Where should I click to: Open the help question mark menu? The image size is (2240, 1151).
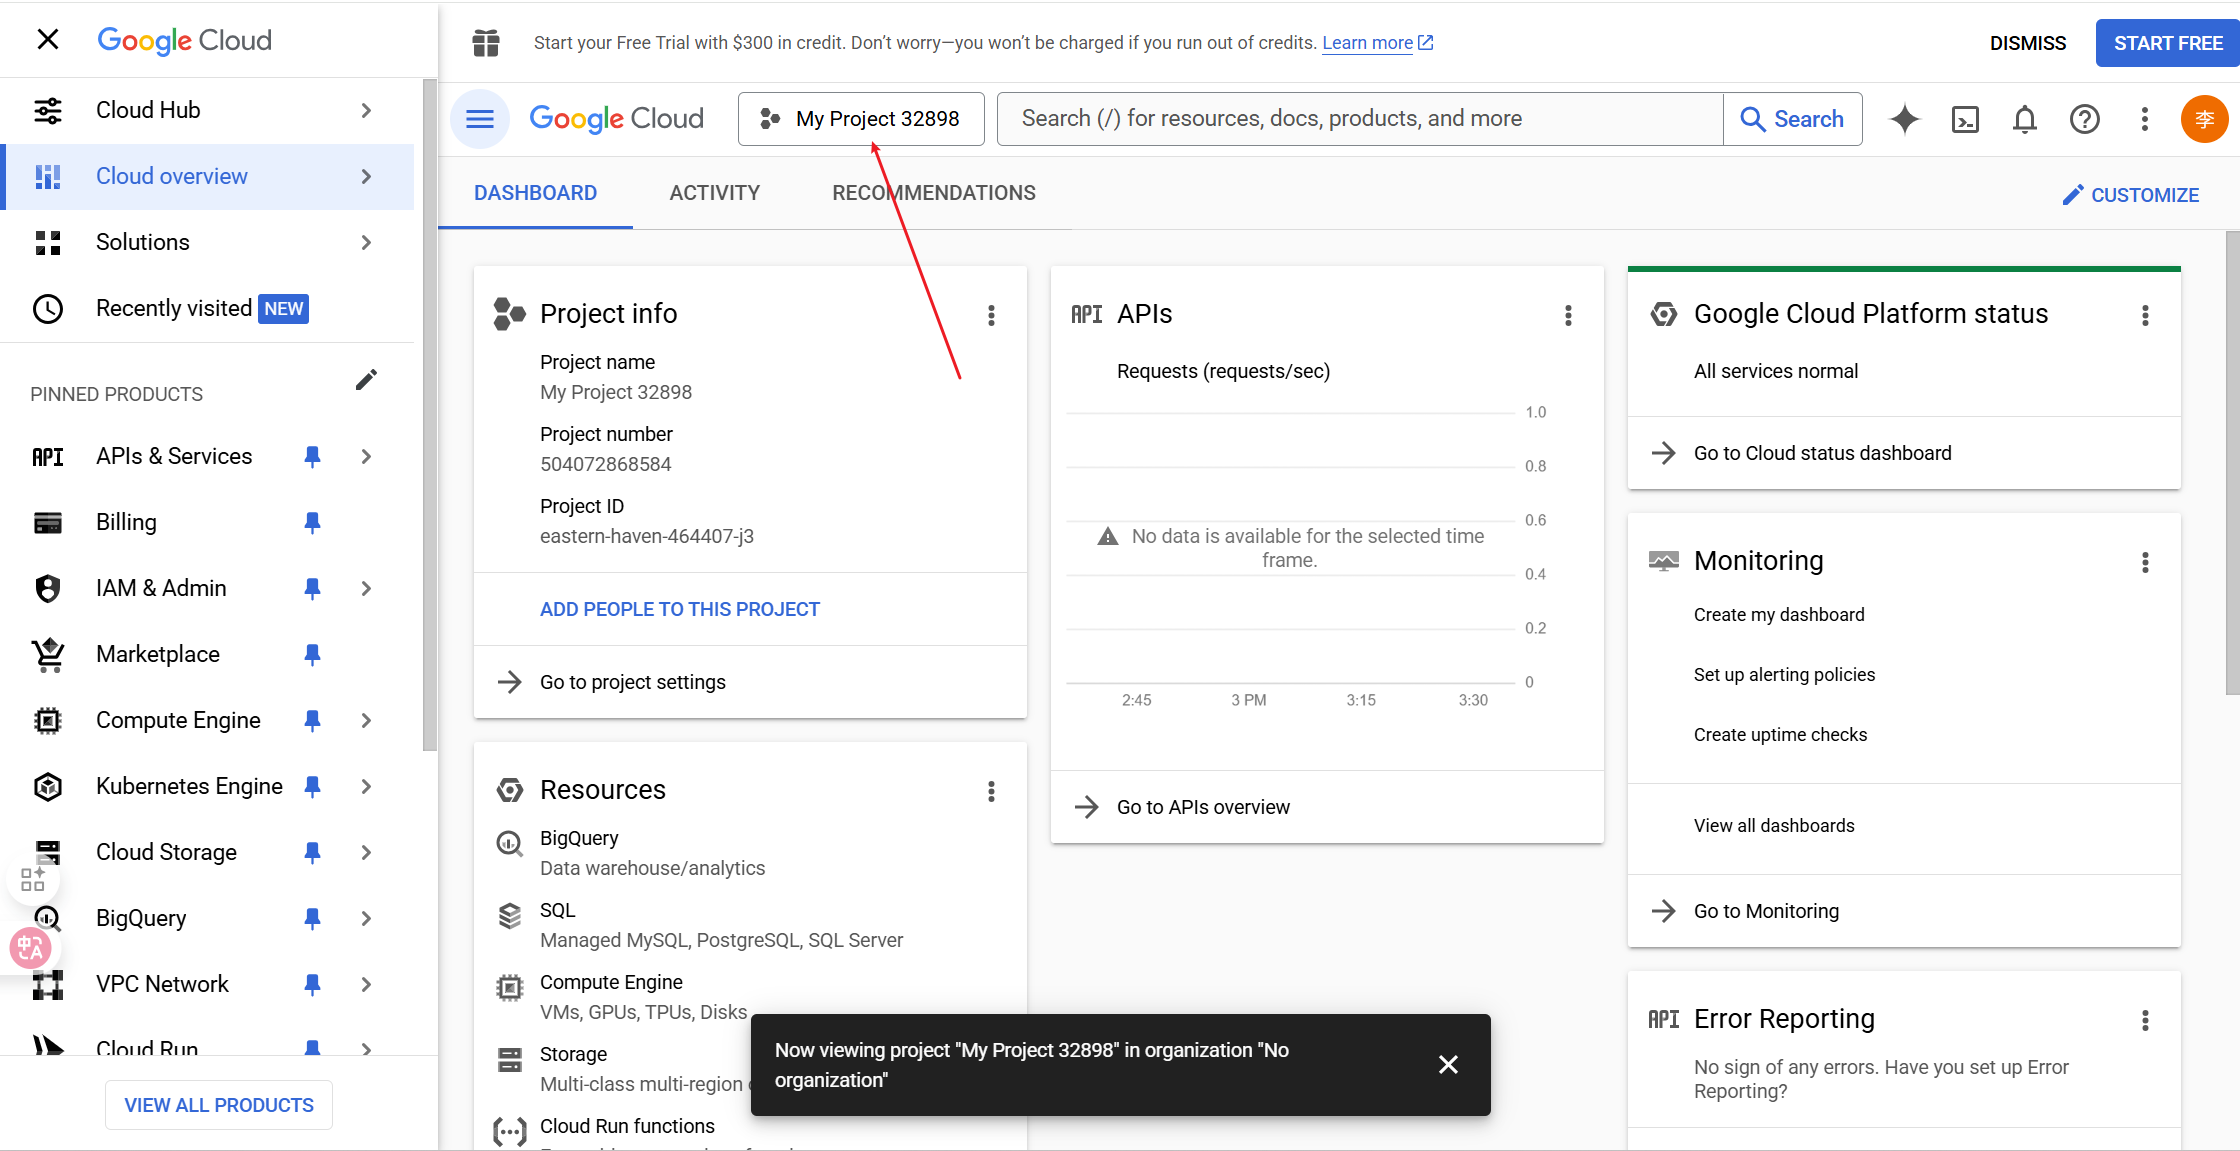2084,120
